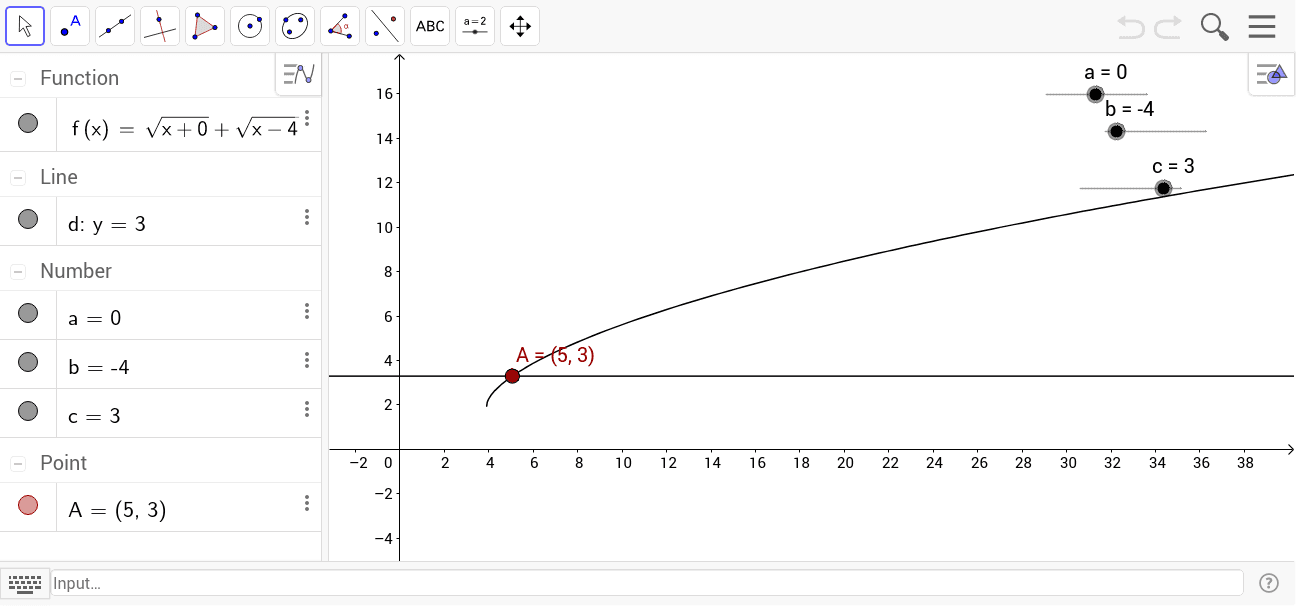Select the Polygon tool
Image resolution: width=1296 pixels, height=606 pixels.
click(205, 26)
